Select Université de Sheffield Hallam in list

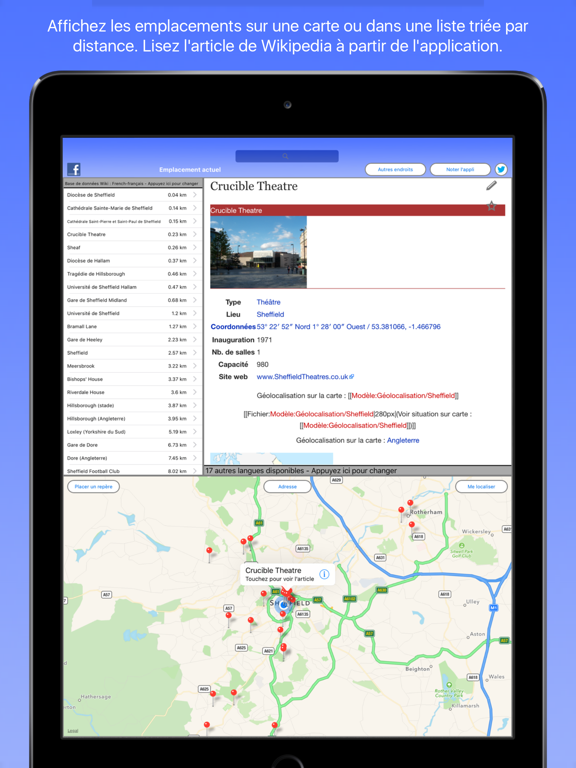(x=133, y=287)
